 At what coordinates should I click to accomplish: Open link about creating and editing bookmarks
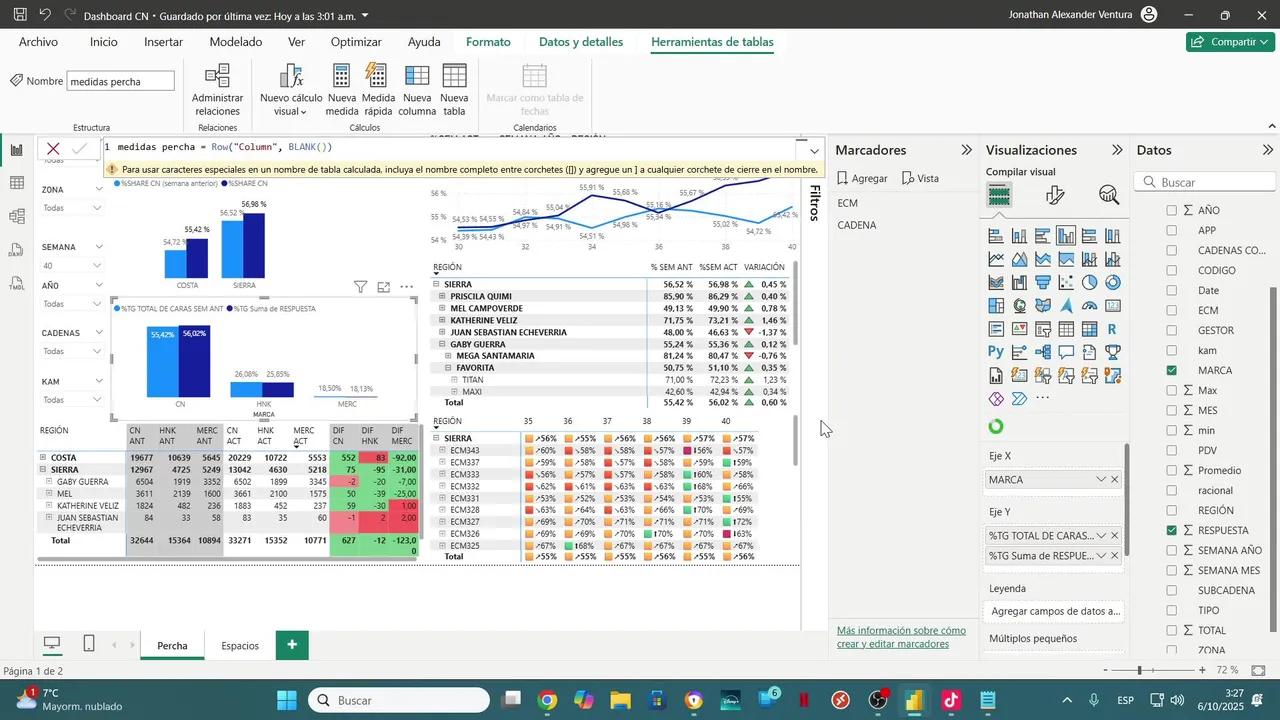(x=901, y=637)
